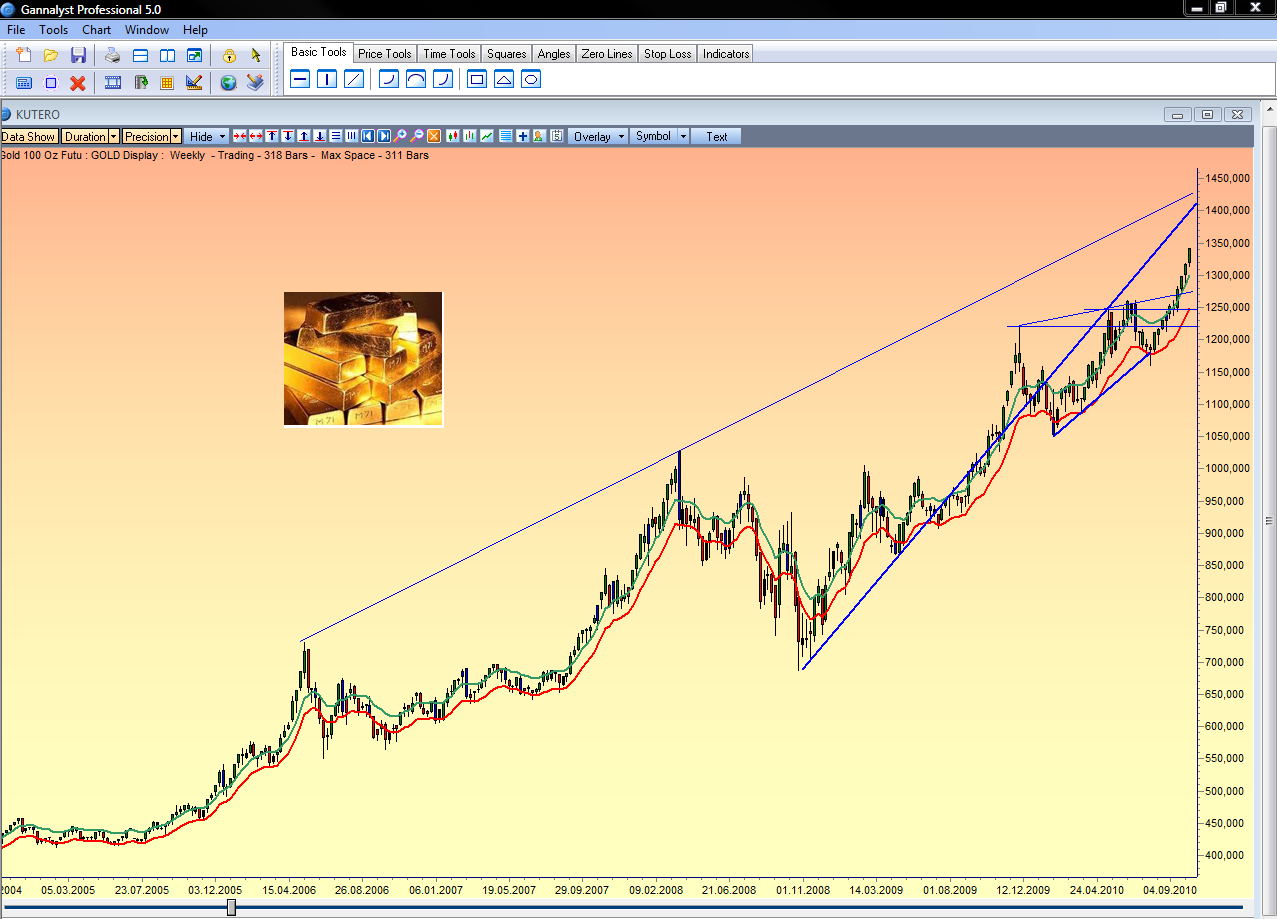This screenshot has height=919, width=1277.
Task: Open the Duration dropdown
Action: 90,136
